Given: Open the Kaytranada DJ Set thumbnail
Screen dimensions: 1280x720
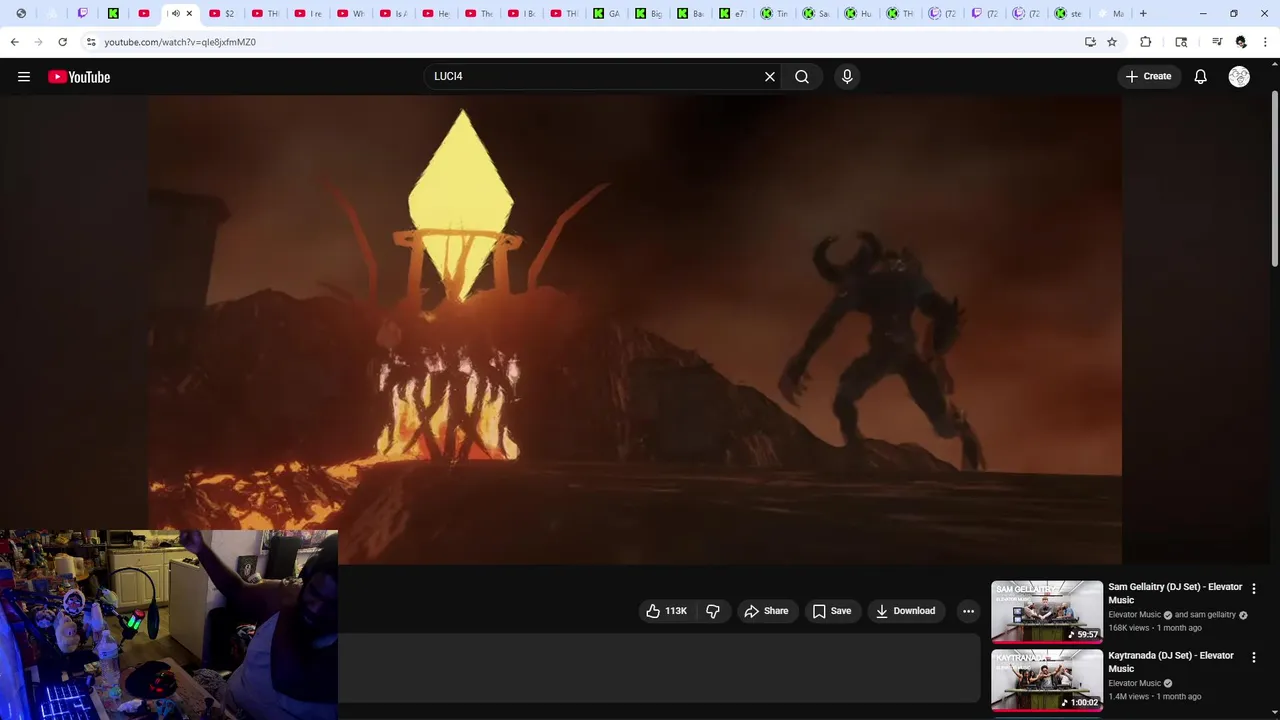Looking at the screenshot, I should (1047, 680).
